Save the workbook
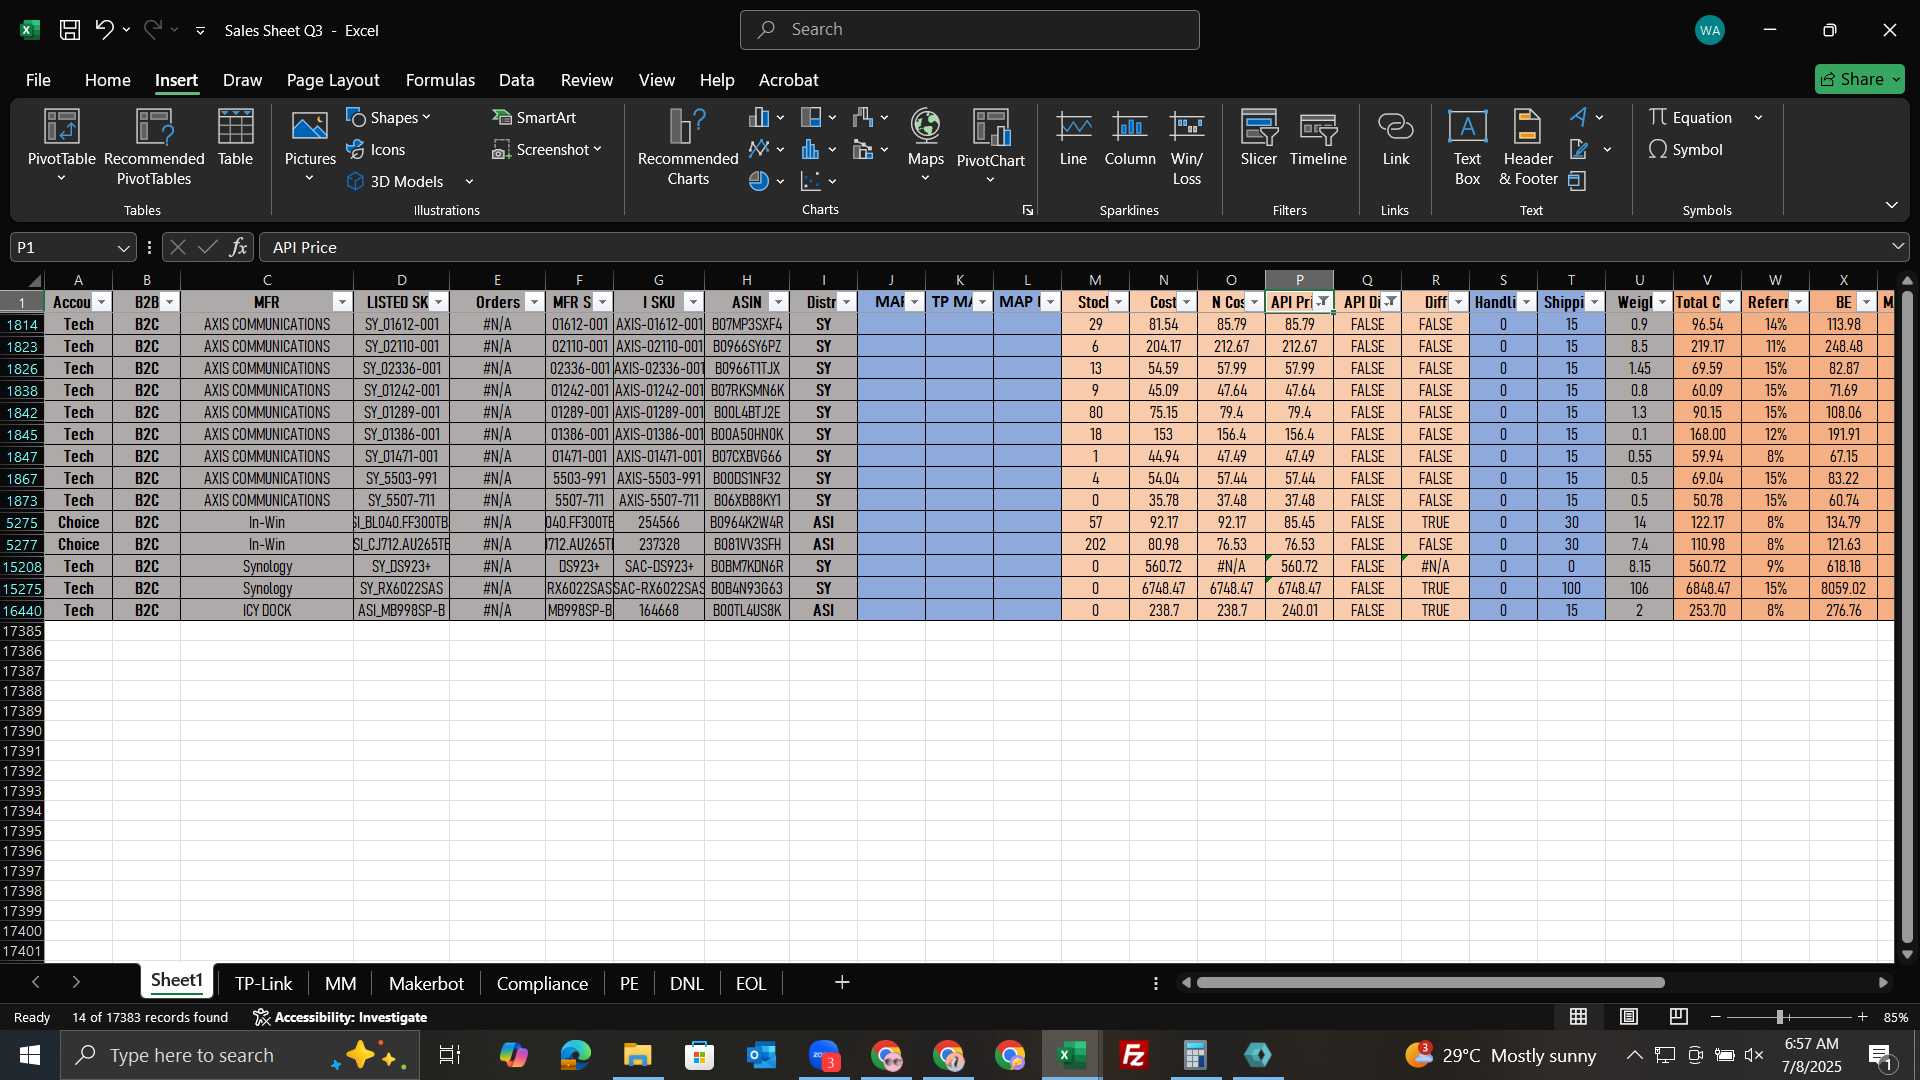 click(x=70, y=30)
